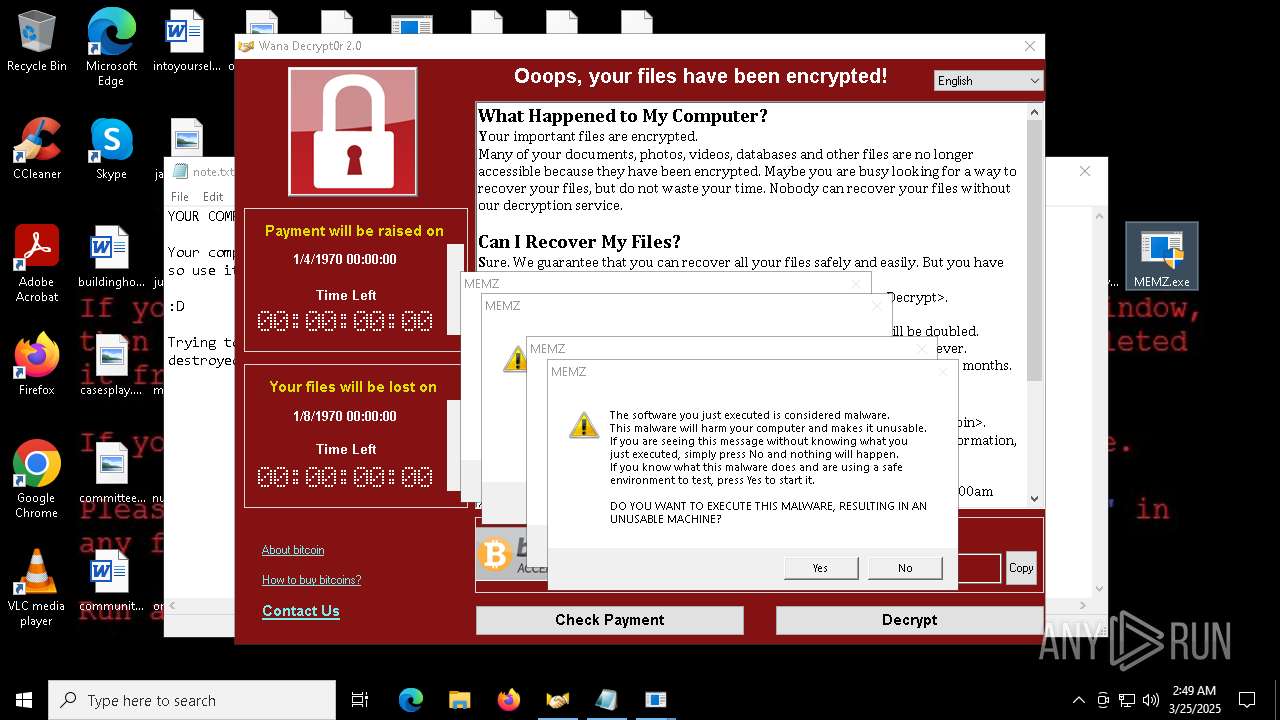Open the English language dropdown

pyautogui.click(x=988, y=81)
